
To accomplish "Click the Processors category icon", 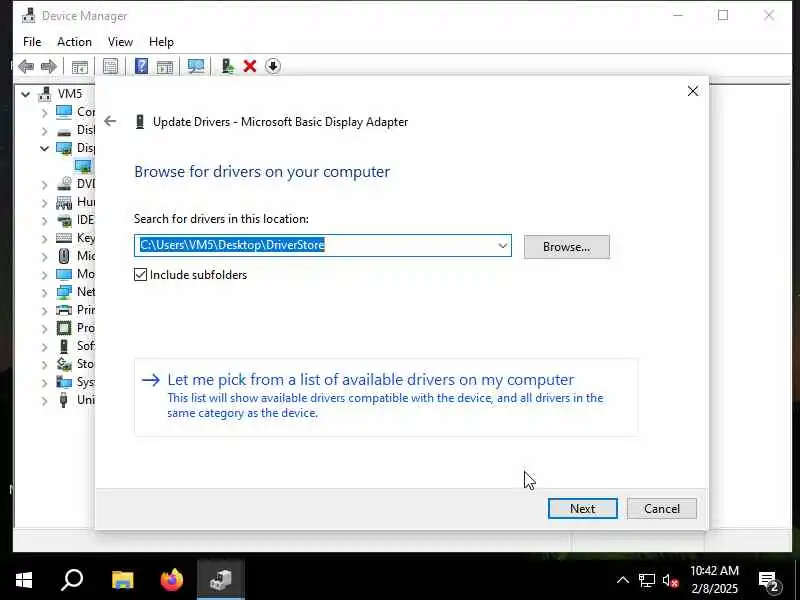I will pos(64,328).
